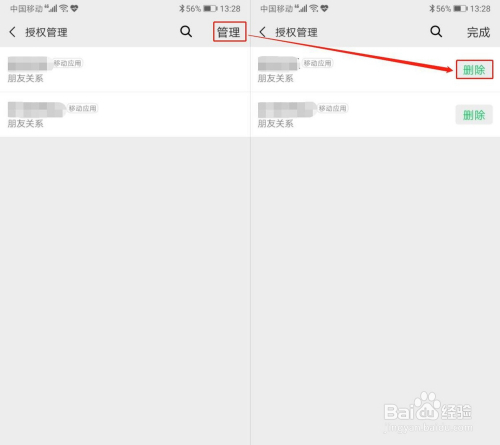This screenshot has width=500, height=445.
Task: Go back using right screen arrow
Action: (263, 32)
